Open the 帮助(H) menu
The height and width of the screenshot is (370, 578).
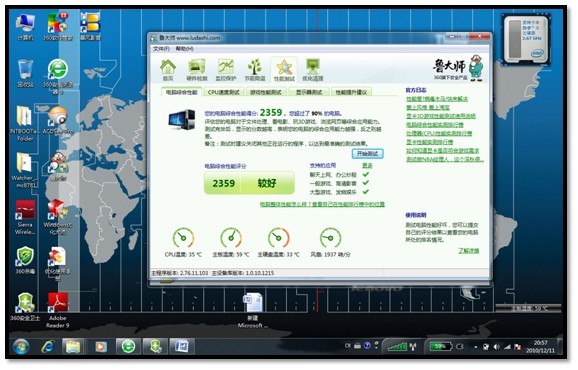click(x=184, y=49)
